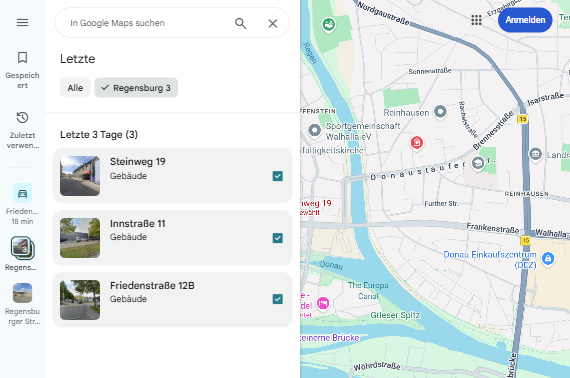Uncheck the Friedenstraße 12B checkbox
Viewport: 570px width, 378px height.
coord(278,299)
